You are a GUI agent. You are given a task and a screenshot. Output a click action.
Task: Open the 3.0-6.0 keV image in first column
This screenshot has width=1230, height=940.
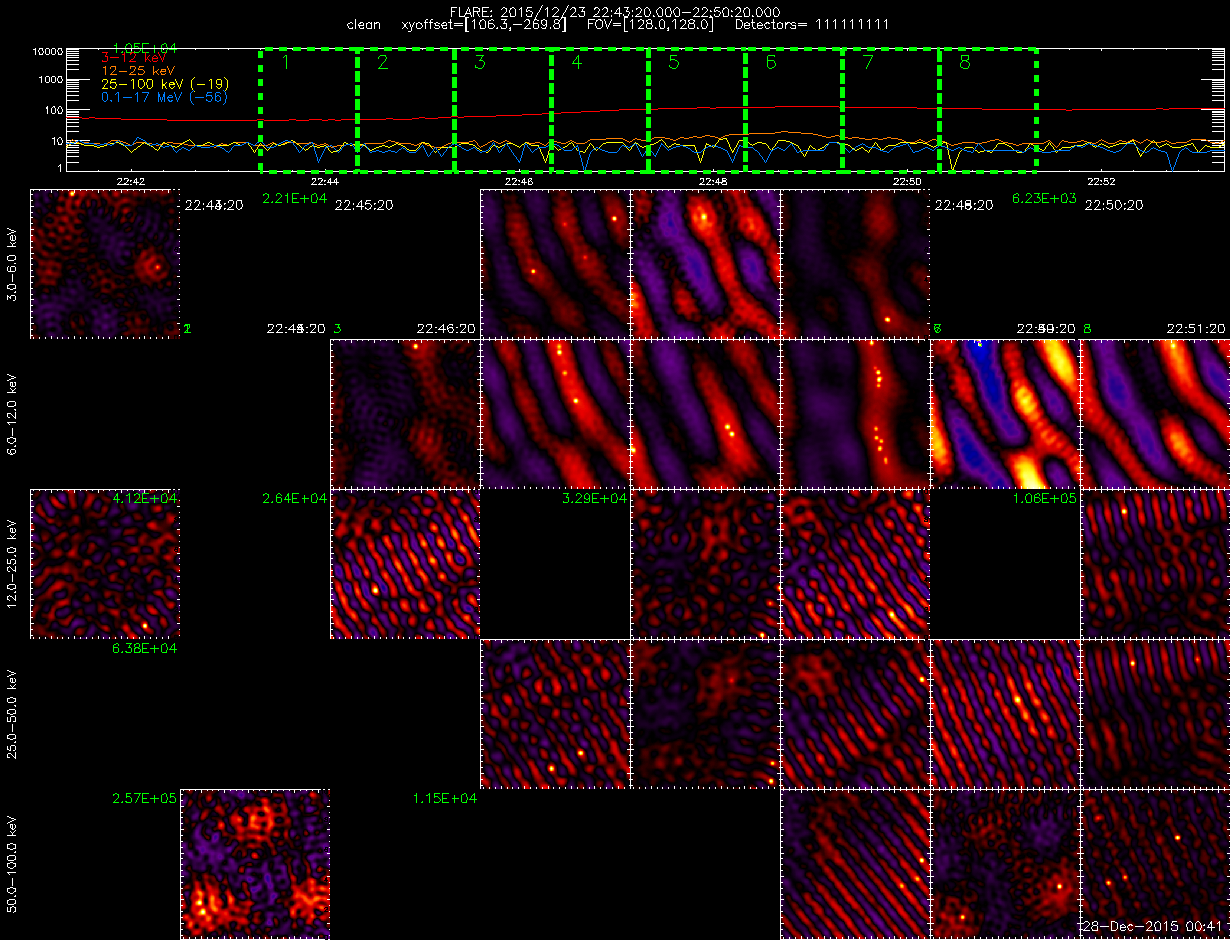(105, 264)
